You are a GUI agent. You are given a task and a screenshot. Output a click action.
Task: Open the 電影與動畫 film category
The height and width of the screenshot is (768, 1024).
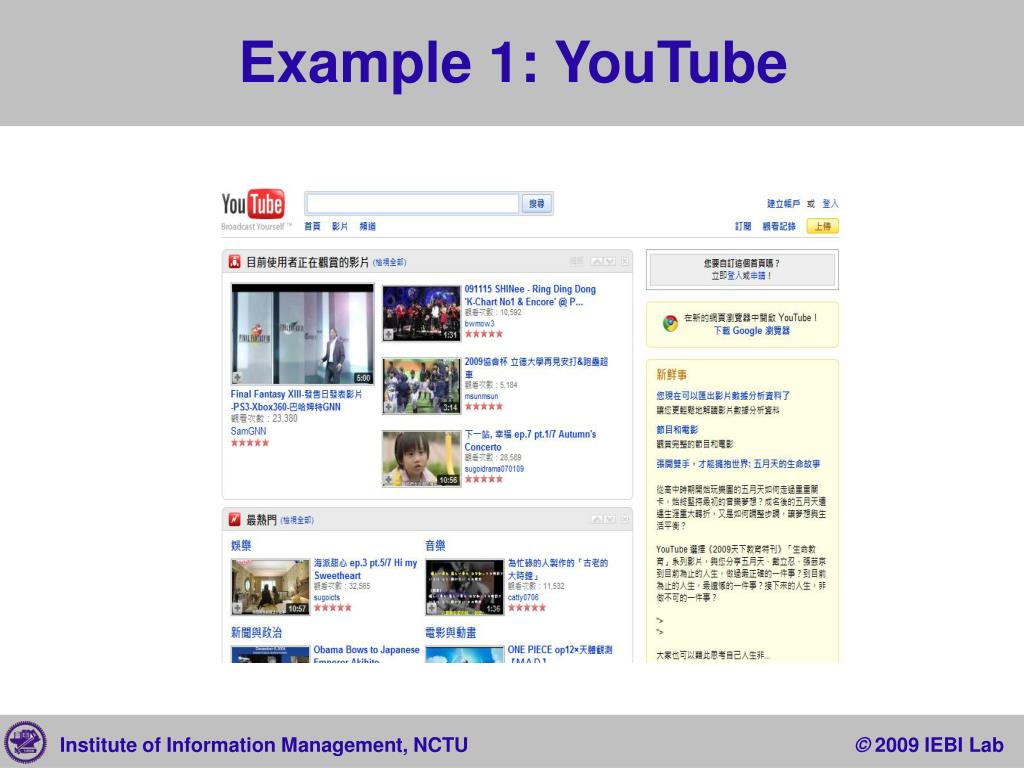[451, 632]
